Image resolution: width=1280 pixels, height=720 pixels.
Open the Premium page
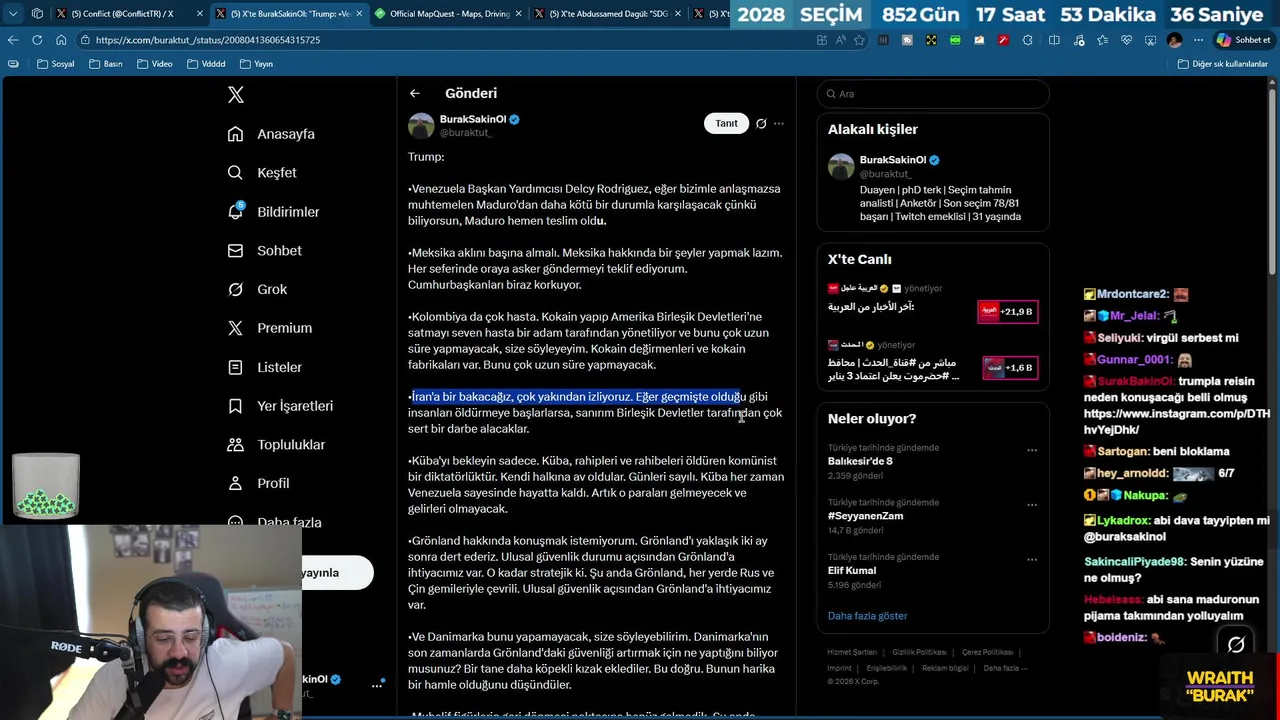tap(269, 328)
